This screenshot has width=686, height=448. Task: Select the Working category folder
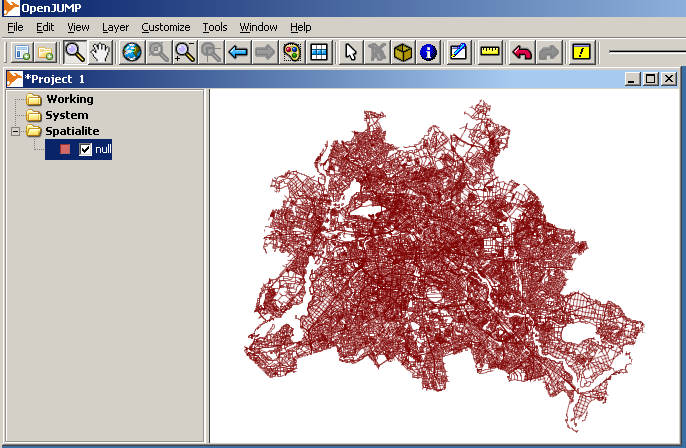tap(69, 99)
